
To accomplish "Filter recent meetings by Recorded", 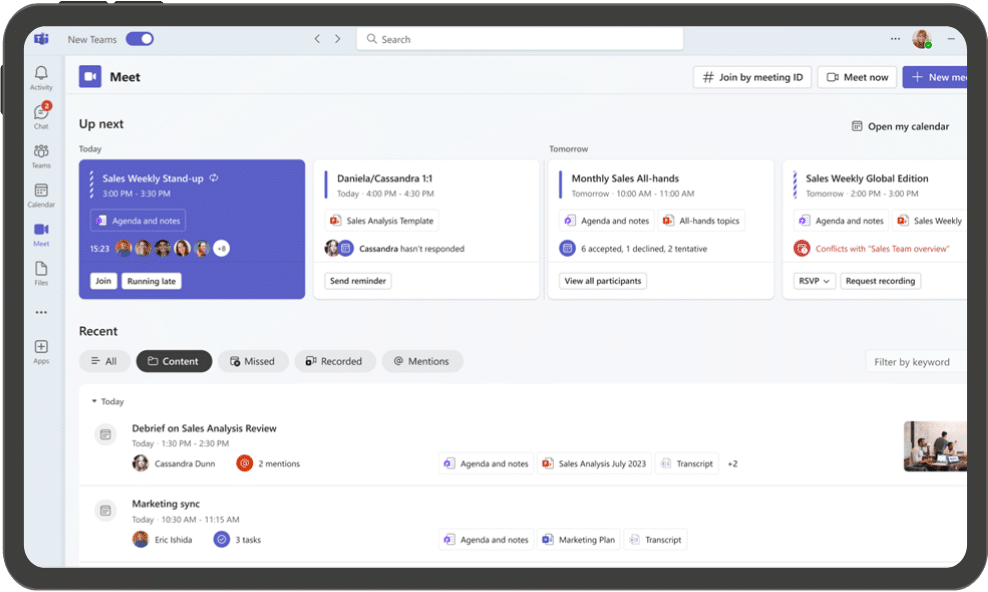I will click(335, 361).
